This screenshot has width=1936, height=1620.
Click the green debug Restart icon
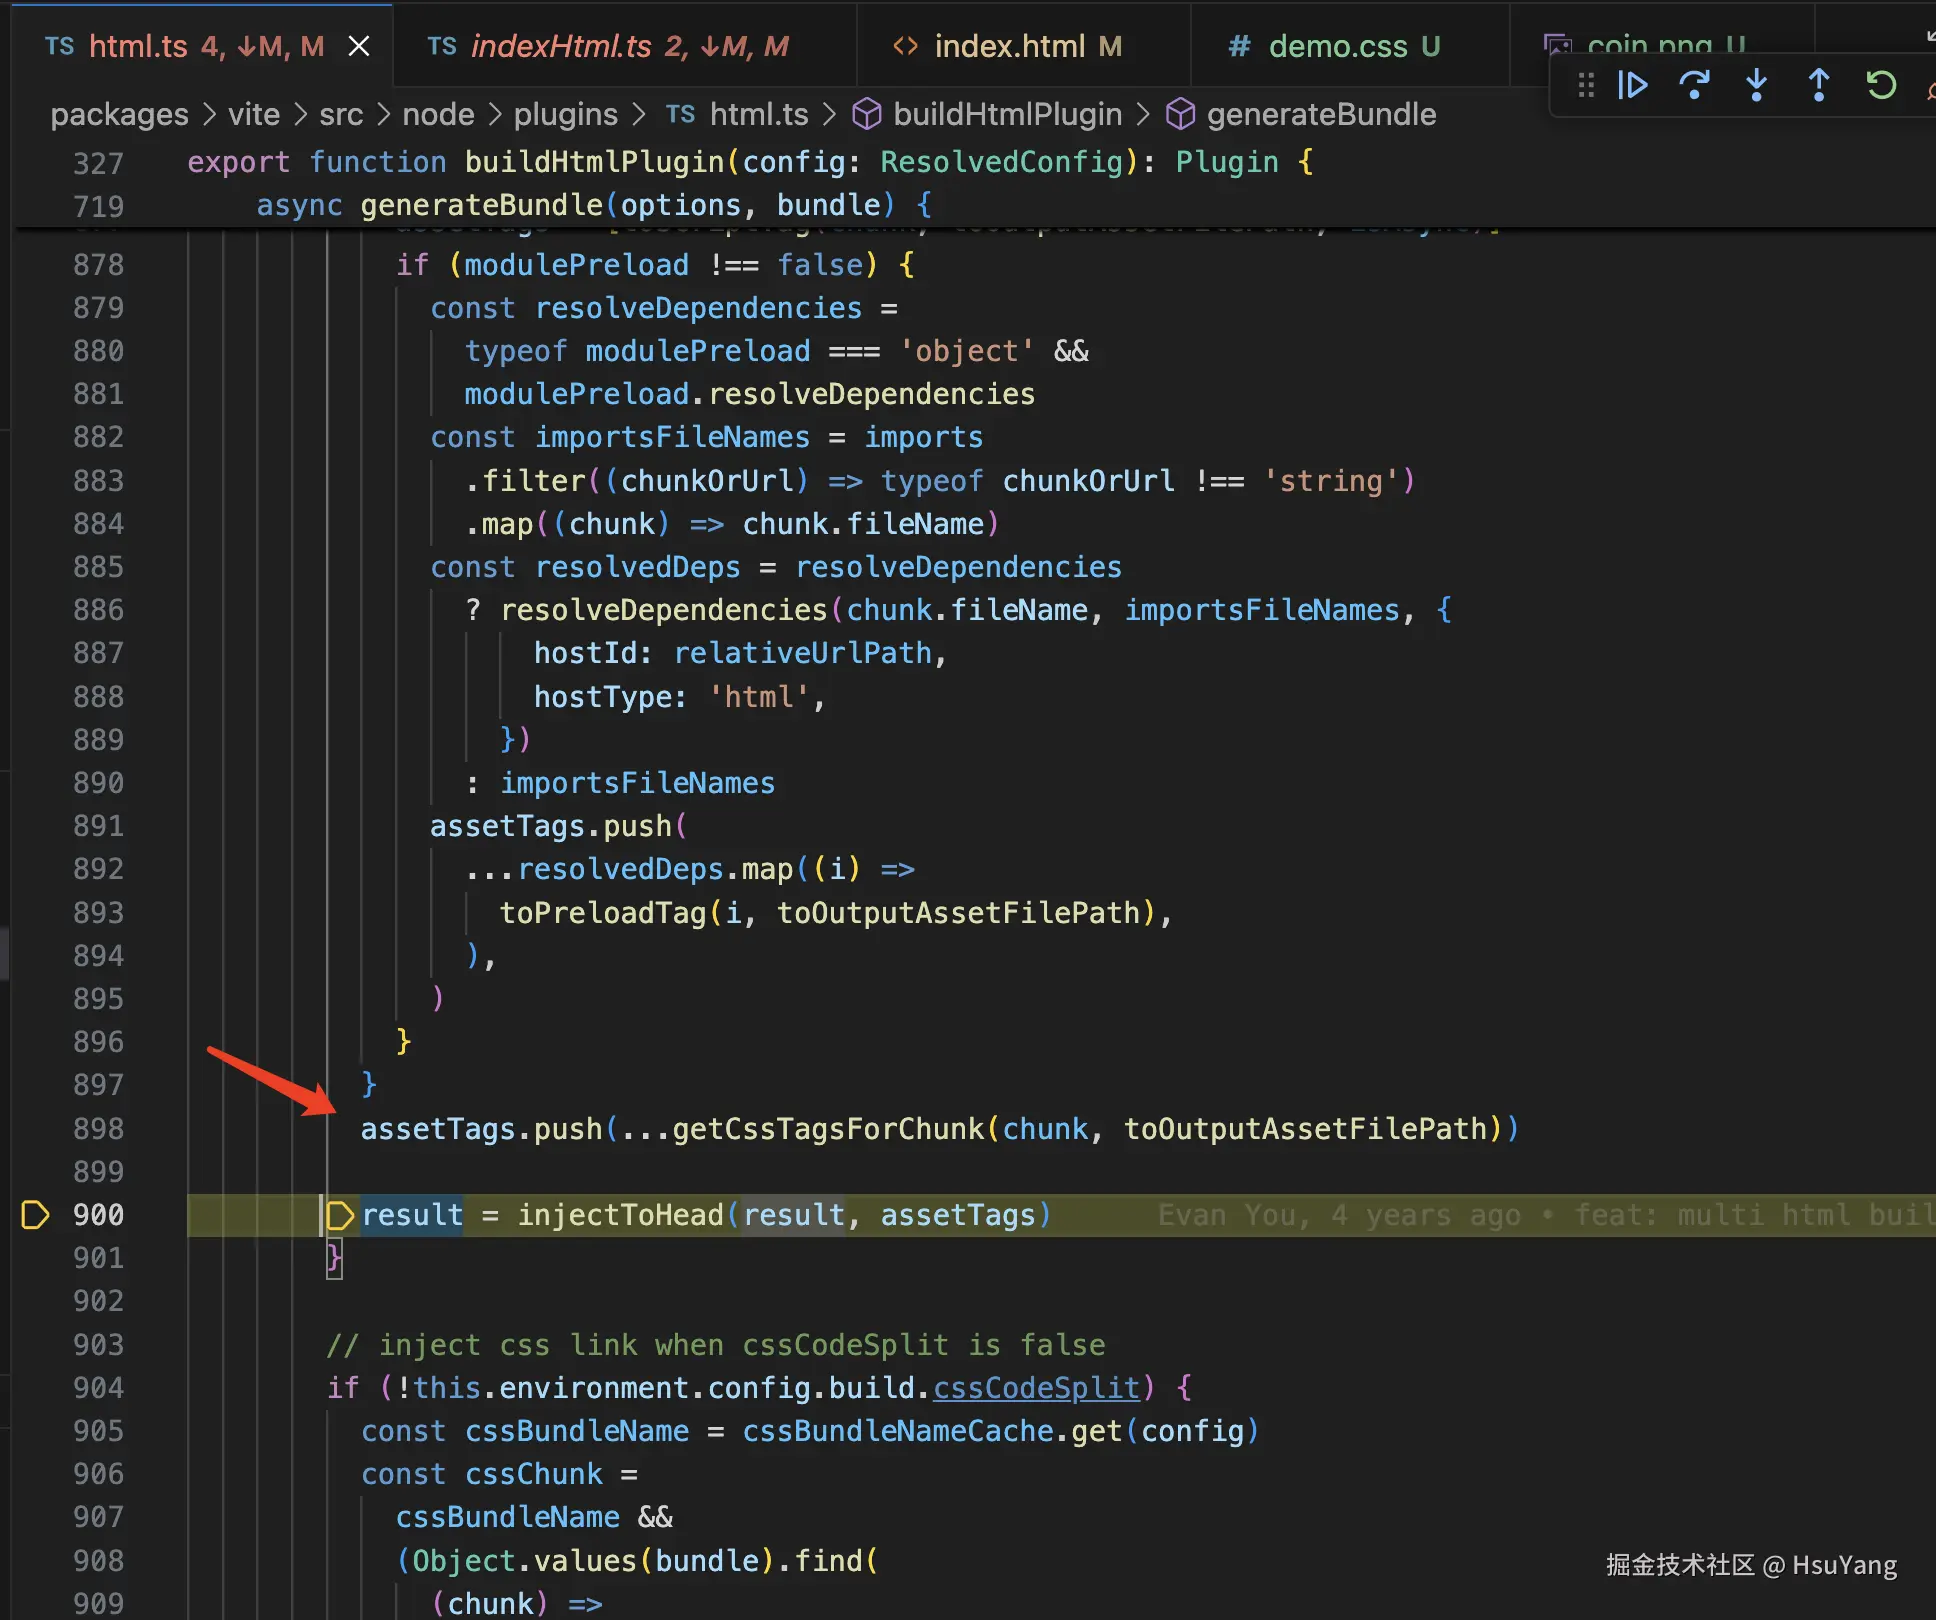click(x=1881, y=86)
